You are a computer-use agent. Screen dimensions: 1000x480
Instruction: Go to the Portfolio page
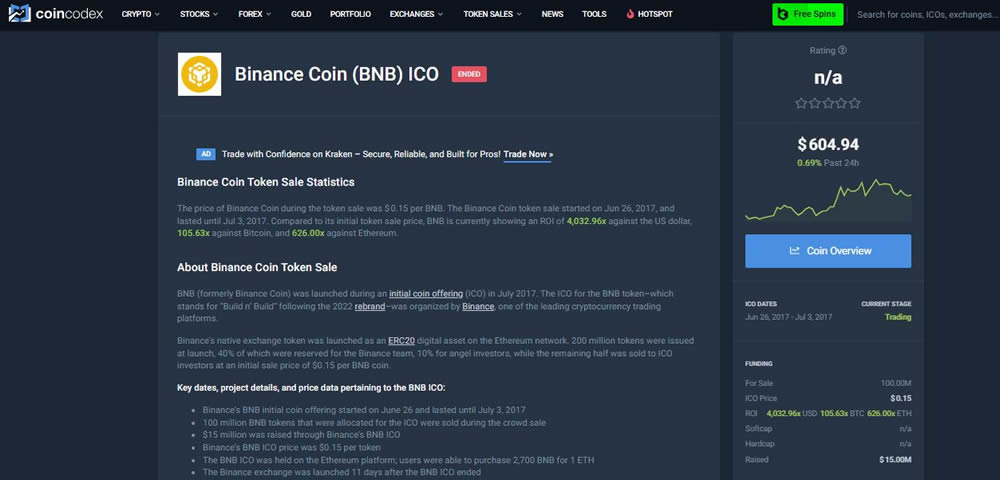[351, 15]
